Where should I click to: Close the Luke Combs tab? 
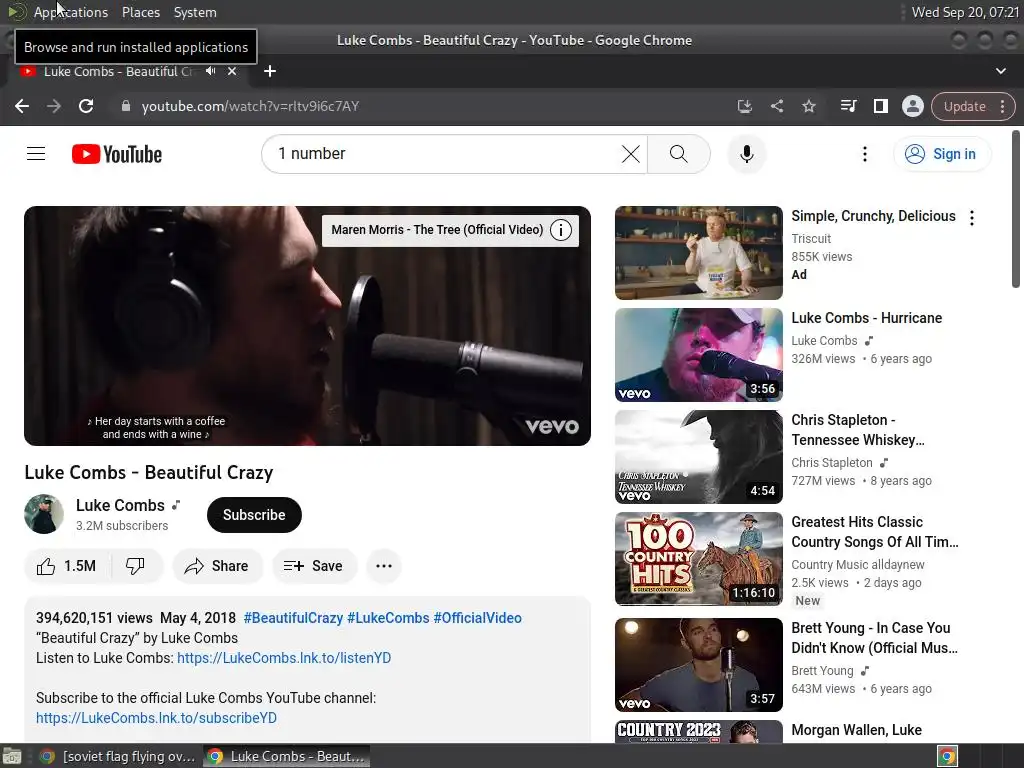(x=232, y=71)
